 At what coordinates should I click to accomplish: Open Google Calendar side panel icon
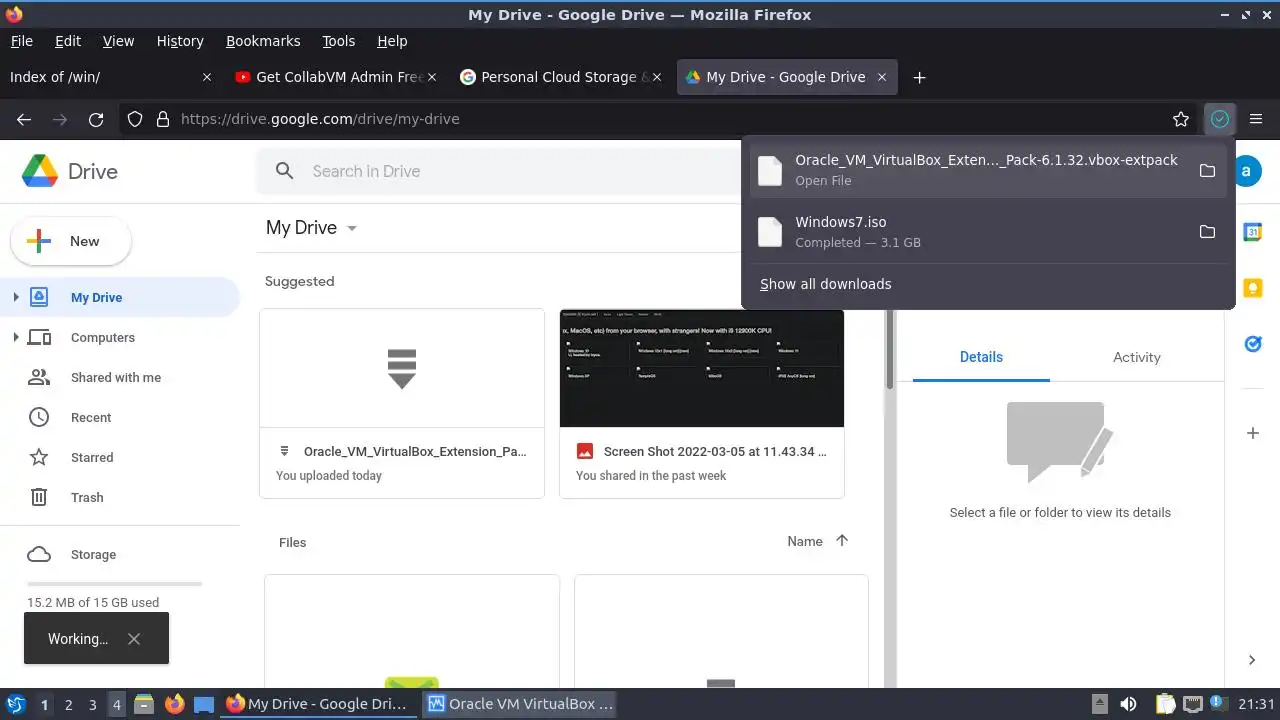pos(1252,232)
